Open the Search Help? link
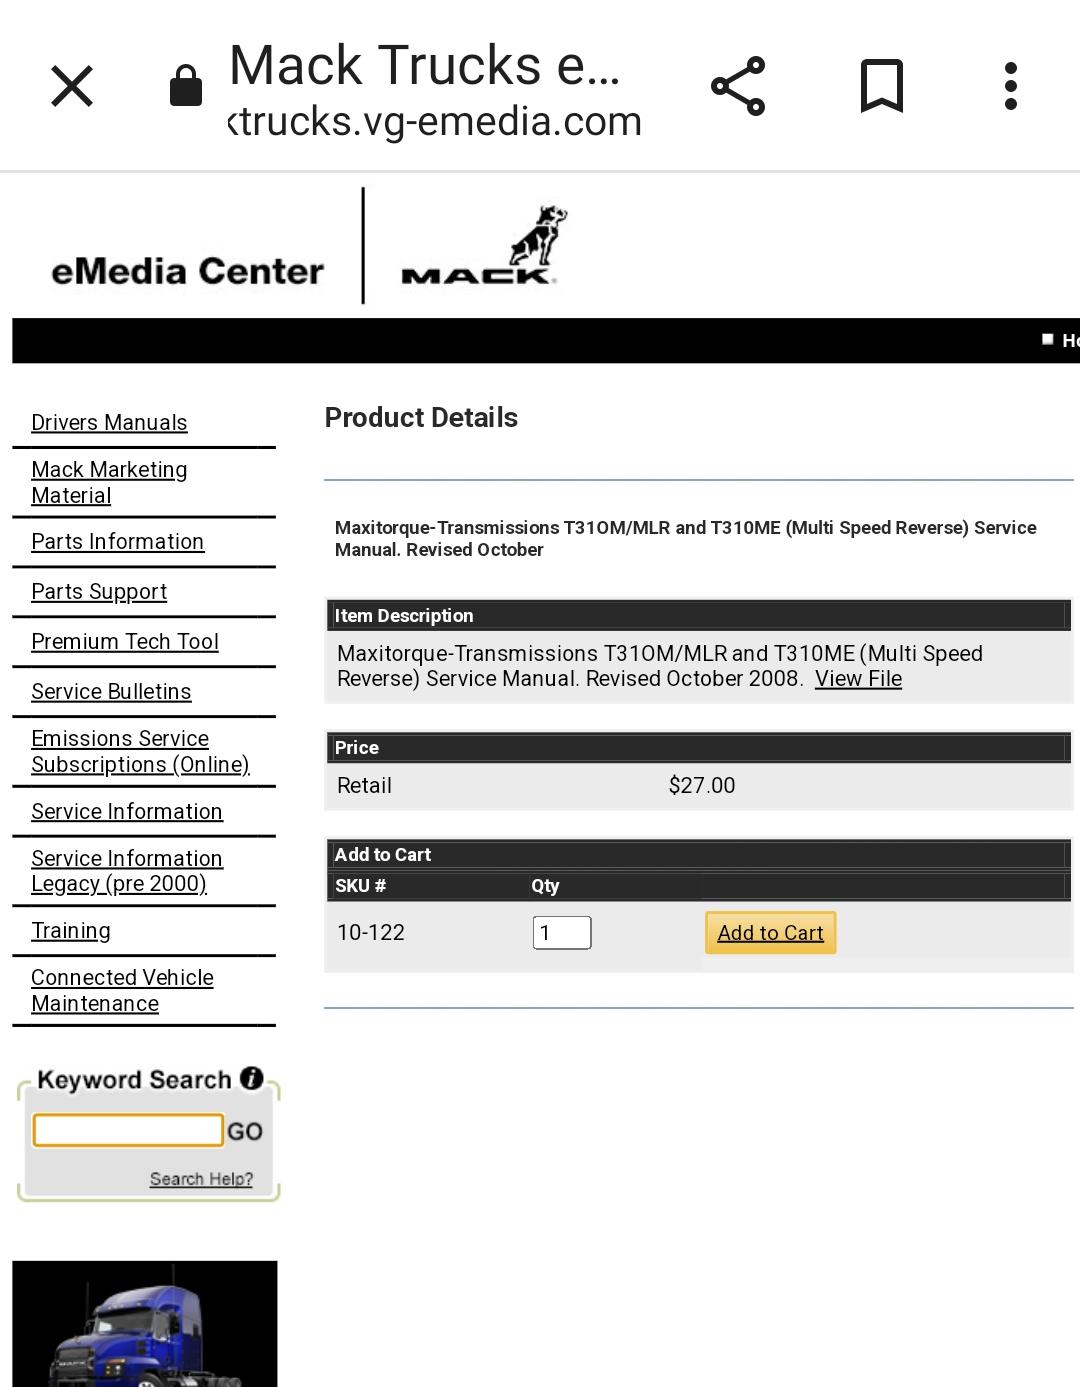1080x1387 pixels. point(201,1178)
